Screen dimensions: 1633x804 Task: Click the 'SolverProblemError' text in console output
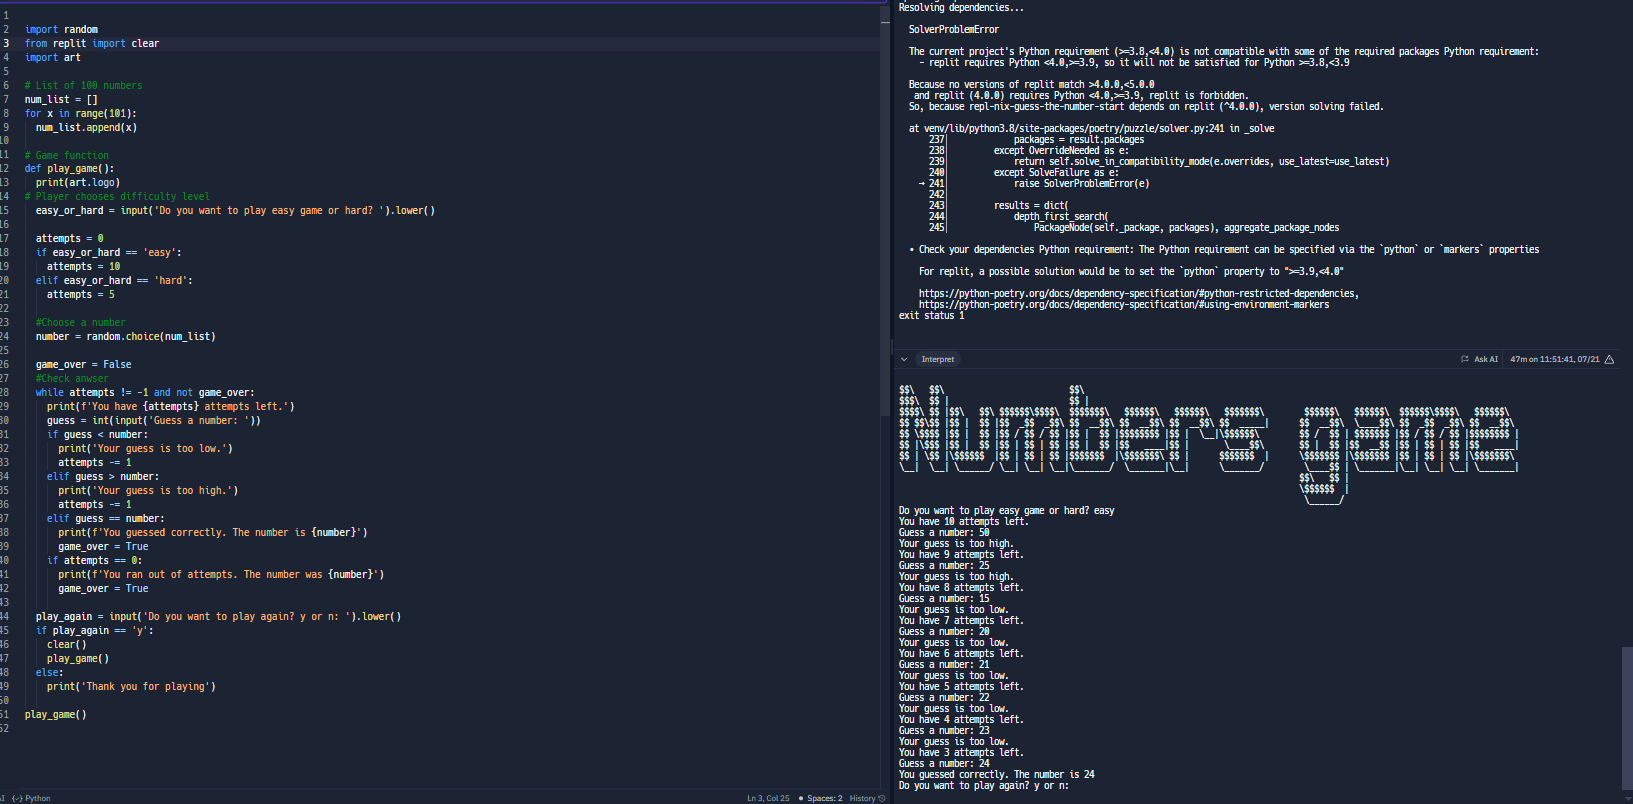tap(953, 29)
